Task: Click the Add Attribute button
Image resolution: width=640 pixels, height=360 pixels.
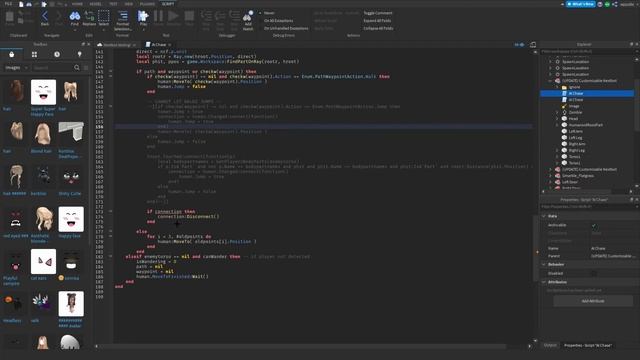Action: tap(593, 301)
